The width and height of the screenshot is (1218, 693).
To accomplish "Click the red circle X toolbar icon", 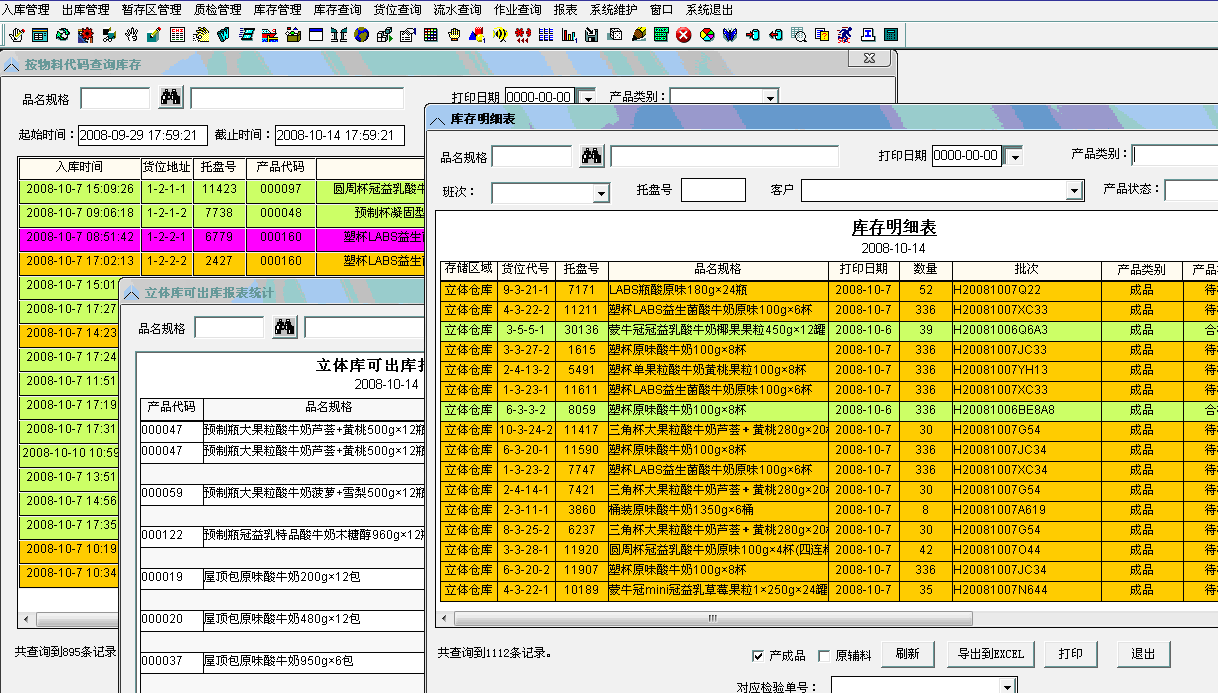I will click(x=684, y=35).
